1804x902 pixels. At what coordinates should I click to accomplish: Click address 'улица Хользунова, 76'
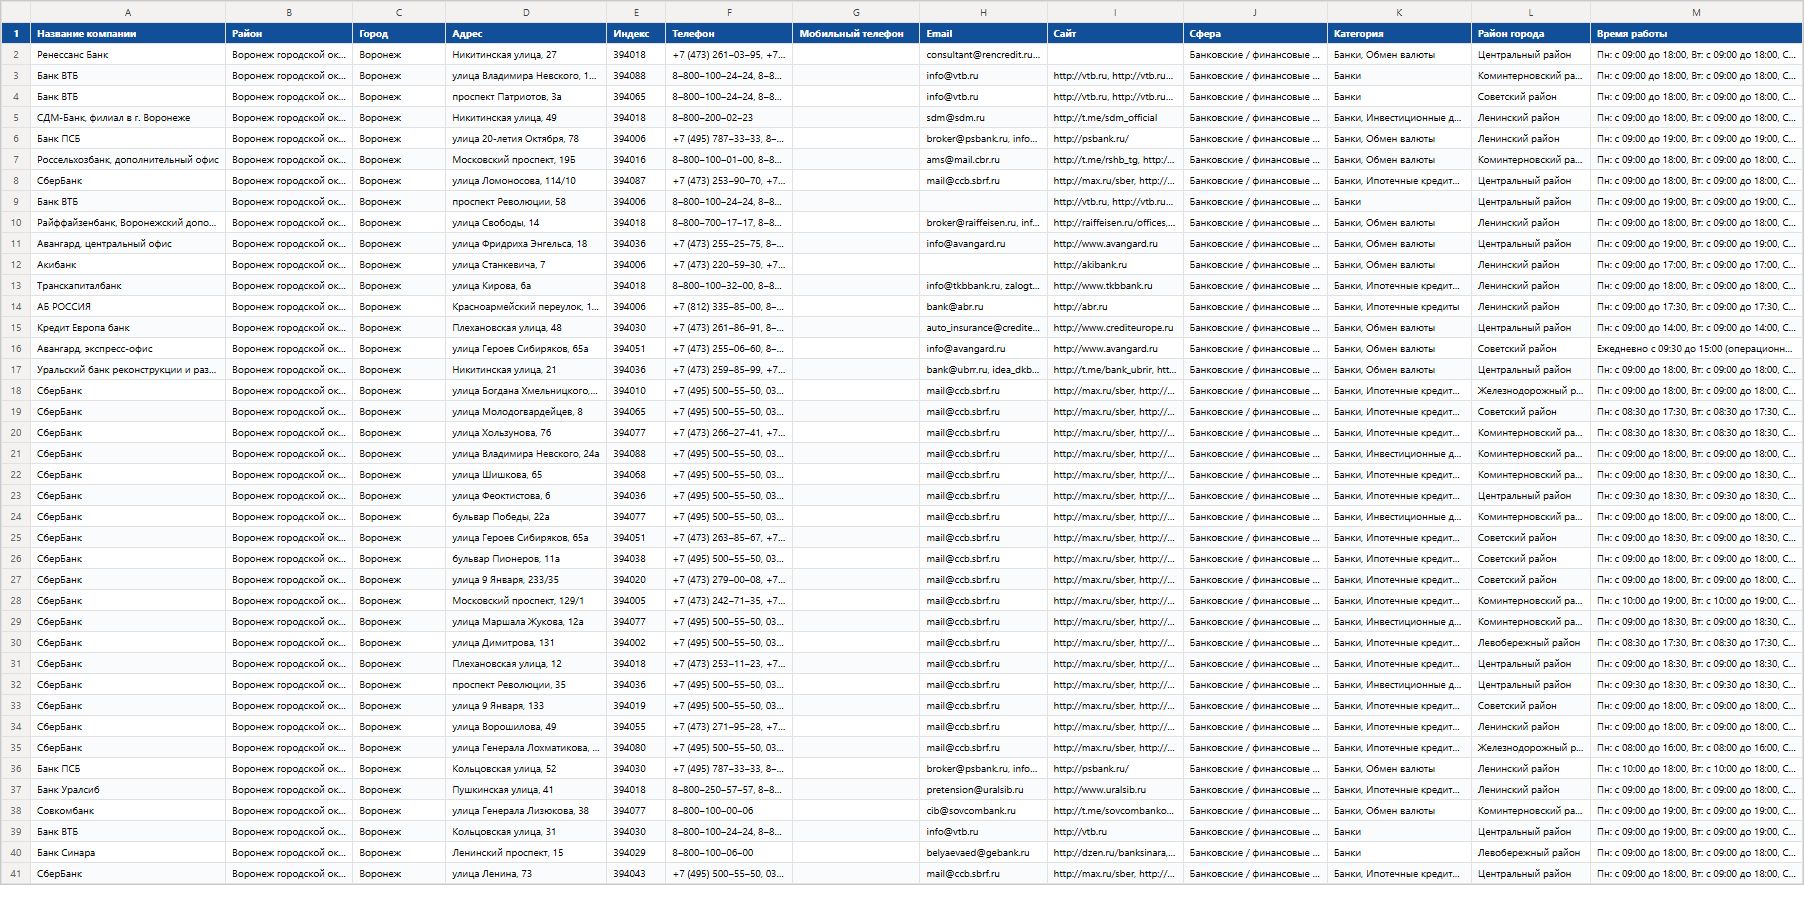point(526,433)
